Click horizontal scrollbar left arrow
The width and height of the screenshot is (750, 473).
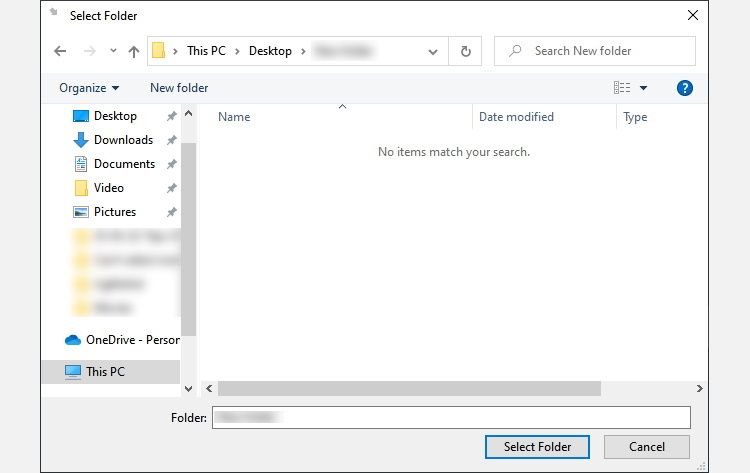coord(209,388)
